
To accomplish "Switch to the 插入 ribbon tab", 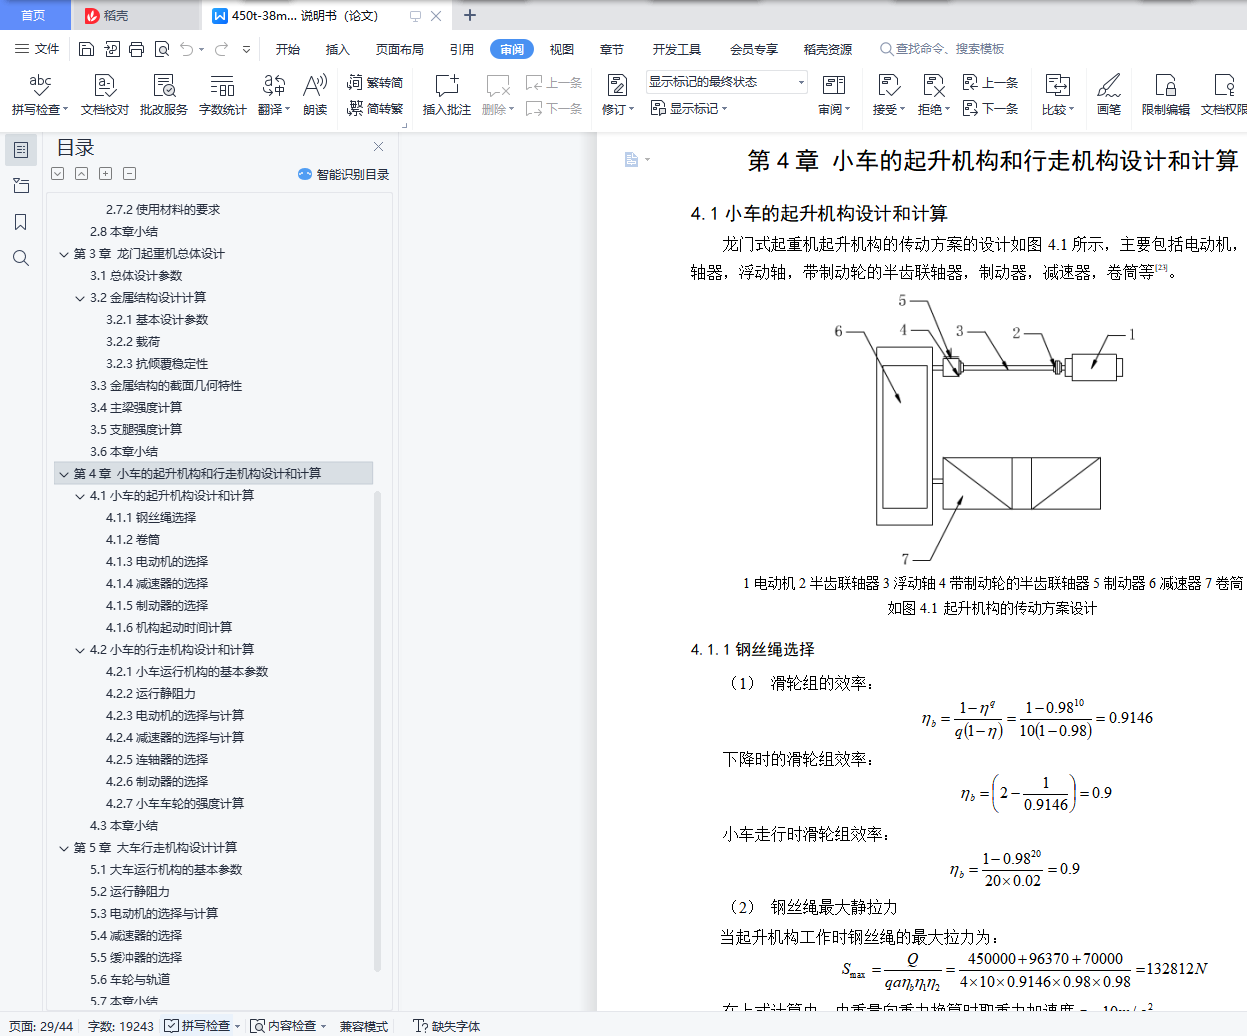I will click(x=338, y=49).
